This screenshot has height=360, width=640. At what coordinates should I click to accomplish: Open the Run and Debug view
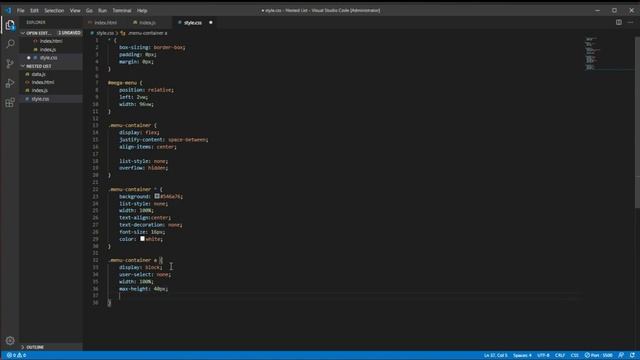coord(10,83)
